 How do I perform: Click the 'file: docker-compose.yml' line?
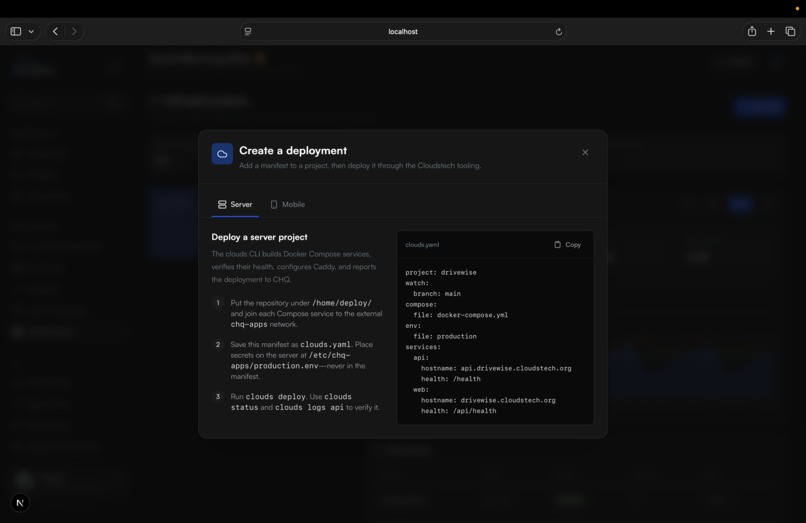[x=461, y=315]
